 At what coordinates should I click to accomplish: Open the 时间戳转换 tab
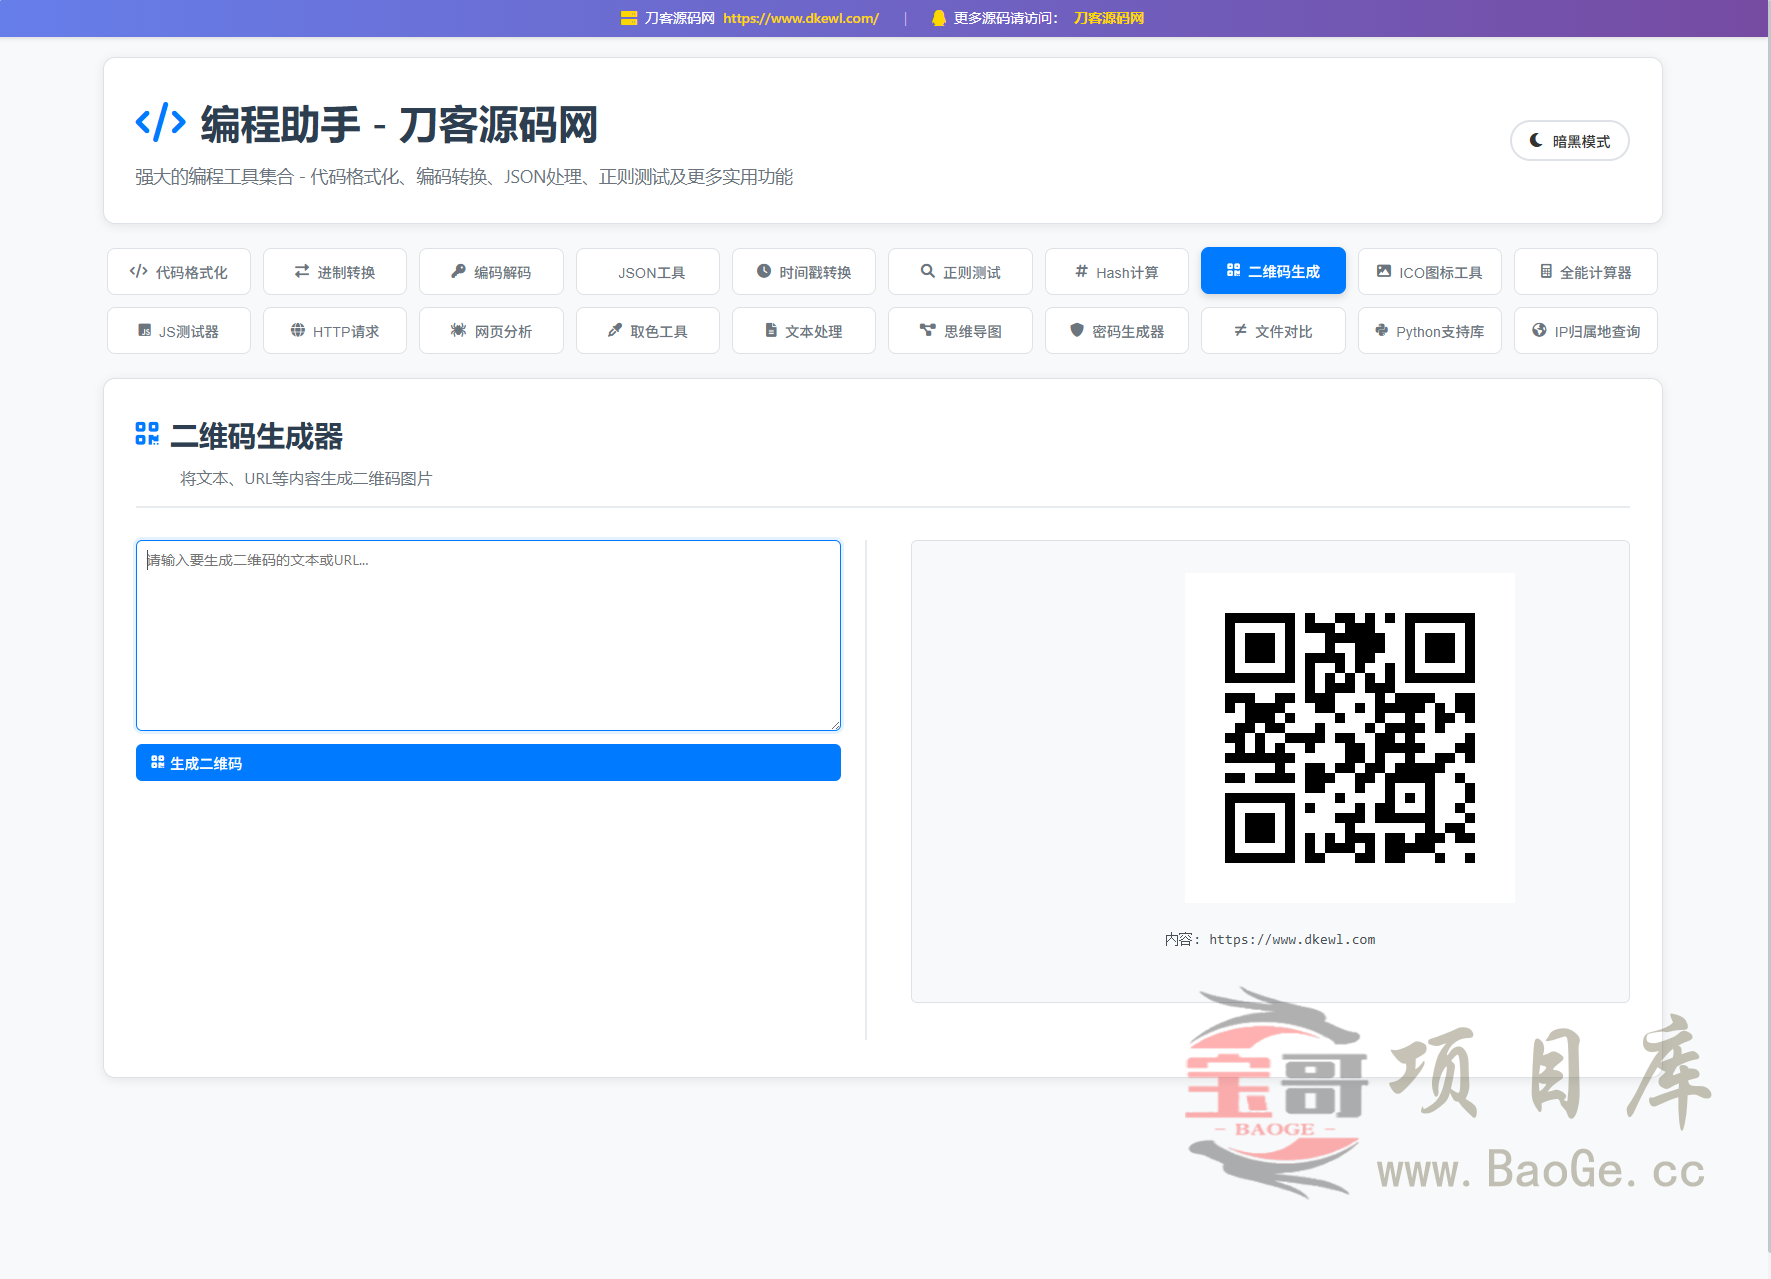pyautogui.click(x=804, y=272)
